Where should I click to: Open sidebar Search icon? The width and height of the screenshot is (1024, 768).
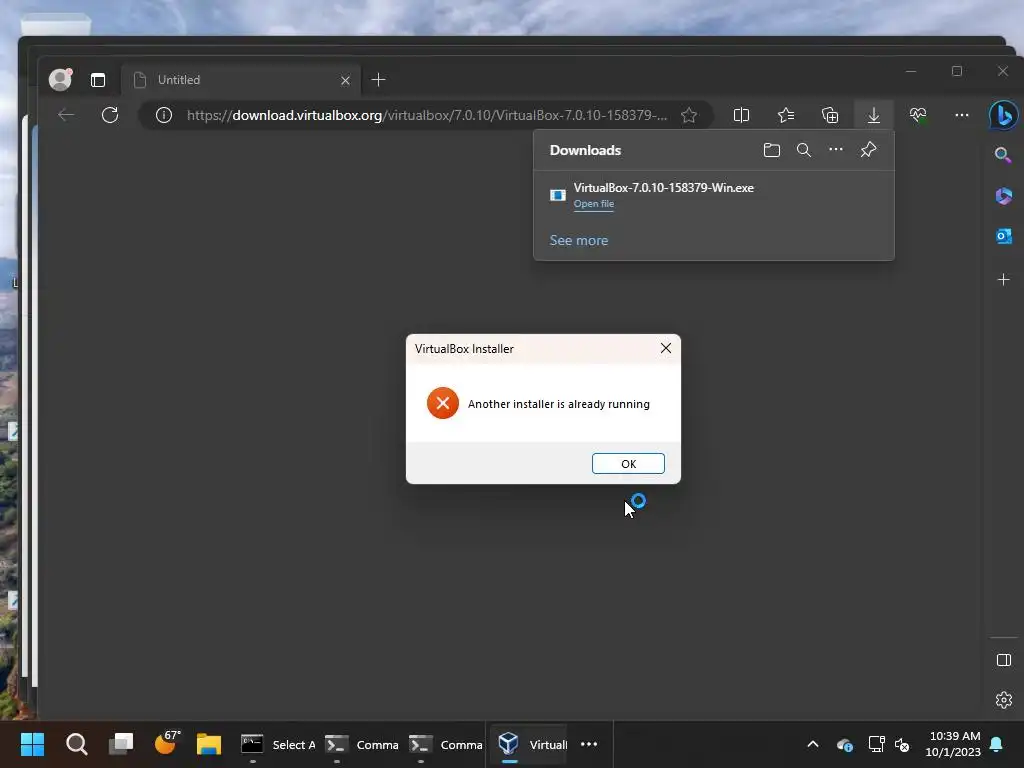(x=1003, y=155)
